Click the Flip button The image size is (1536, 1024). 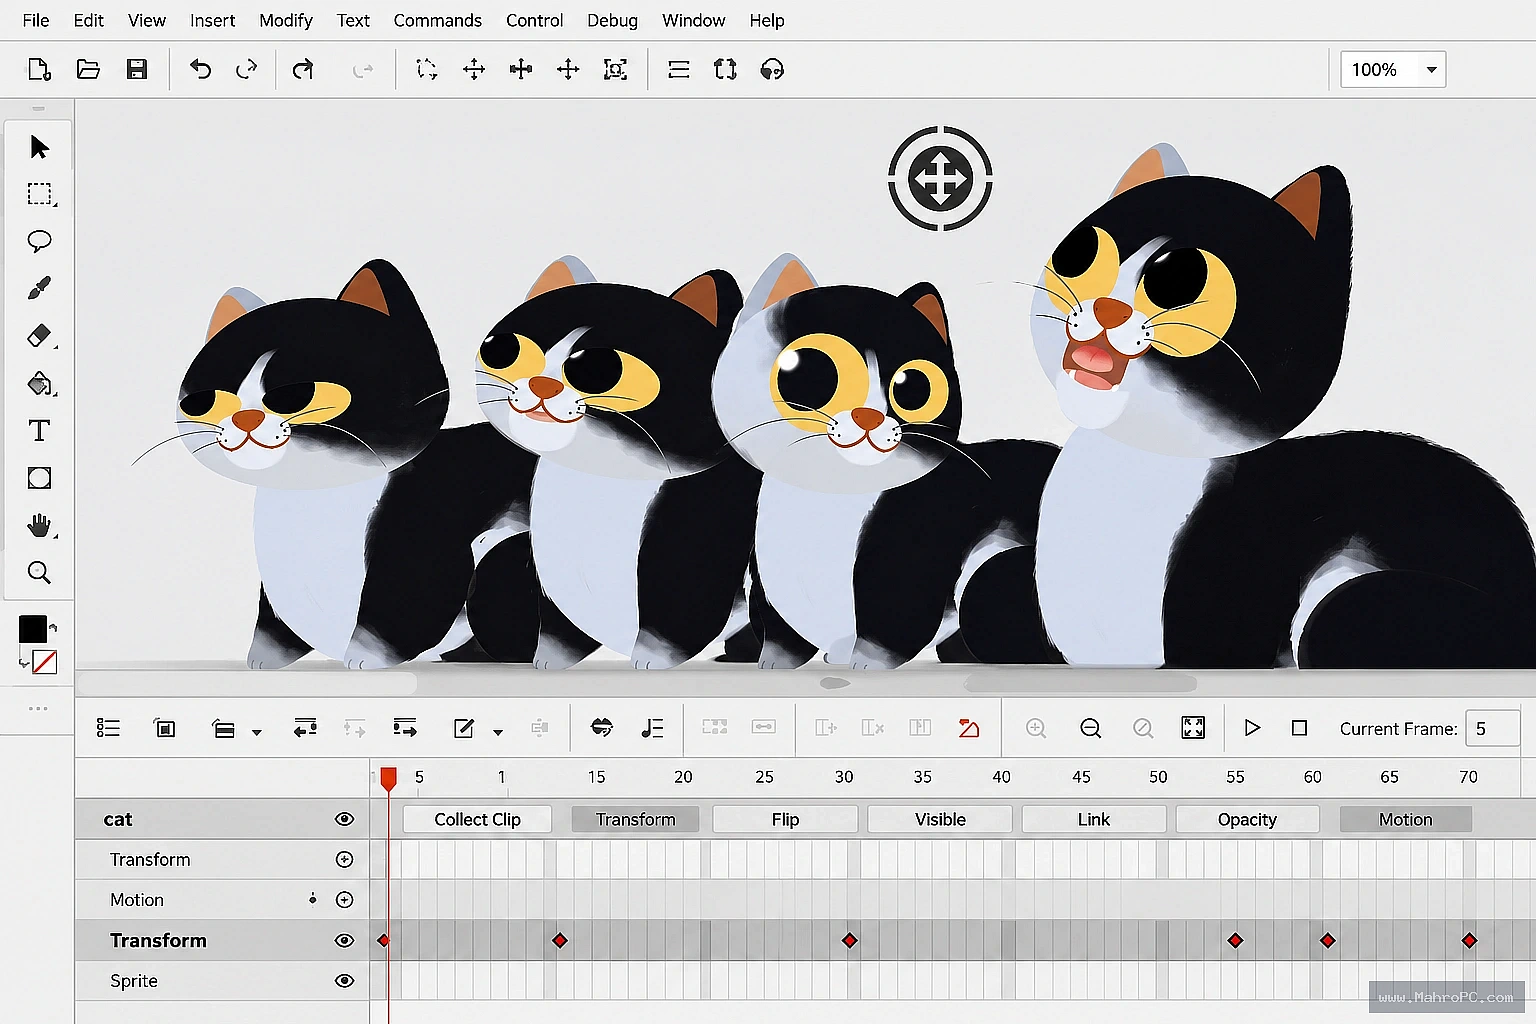coord(785,819)
